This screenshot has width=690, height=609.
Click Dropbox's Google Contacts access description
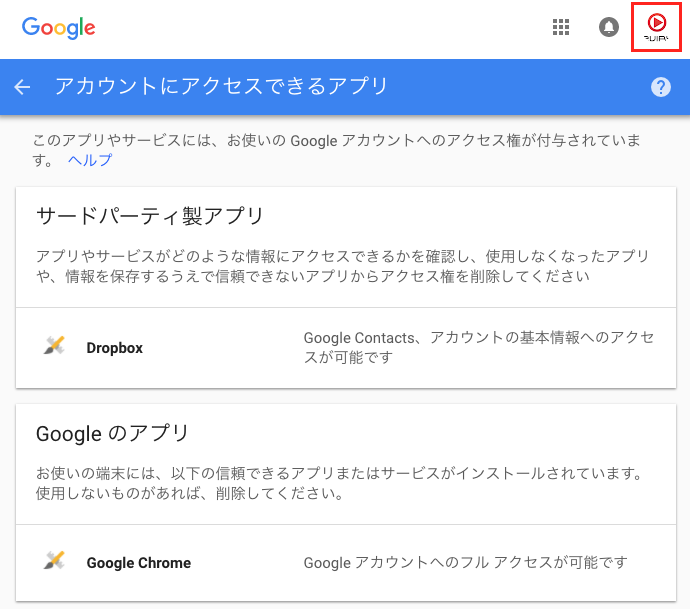tap(478, 347)
